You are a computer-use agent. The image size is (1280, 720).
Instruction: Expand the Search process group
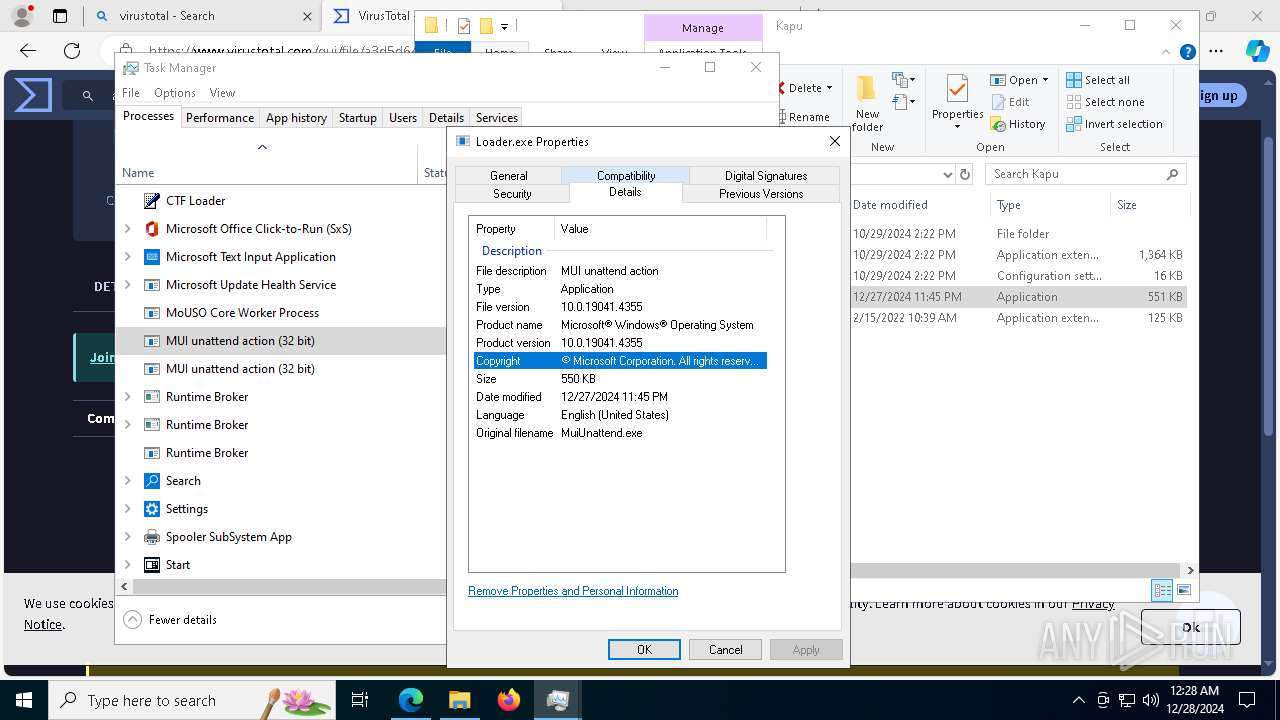coord(128,481)
